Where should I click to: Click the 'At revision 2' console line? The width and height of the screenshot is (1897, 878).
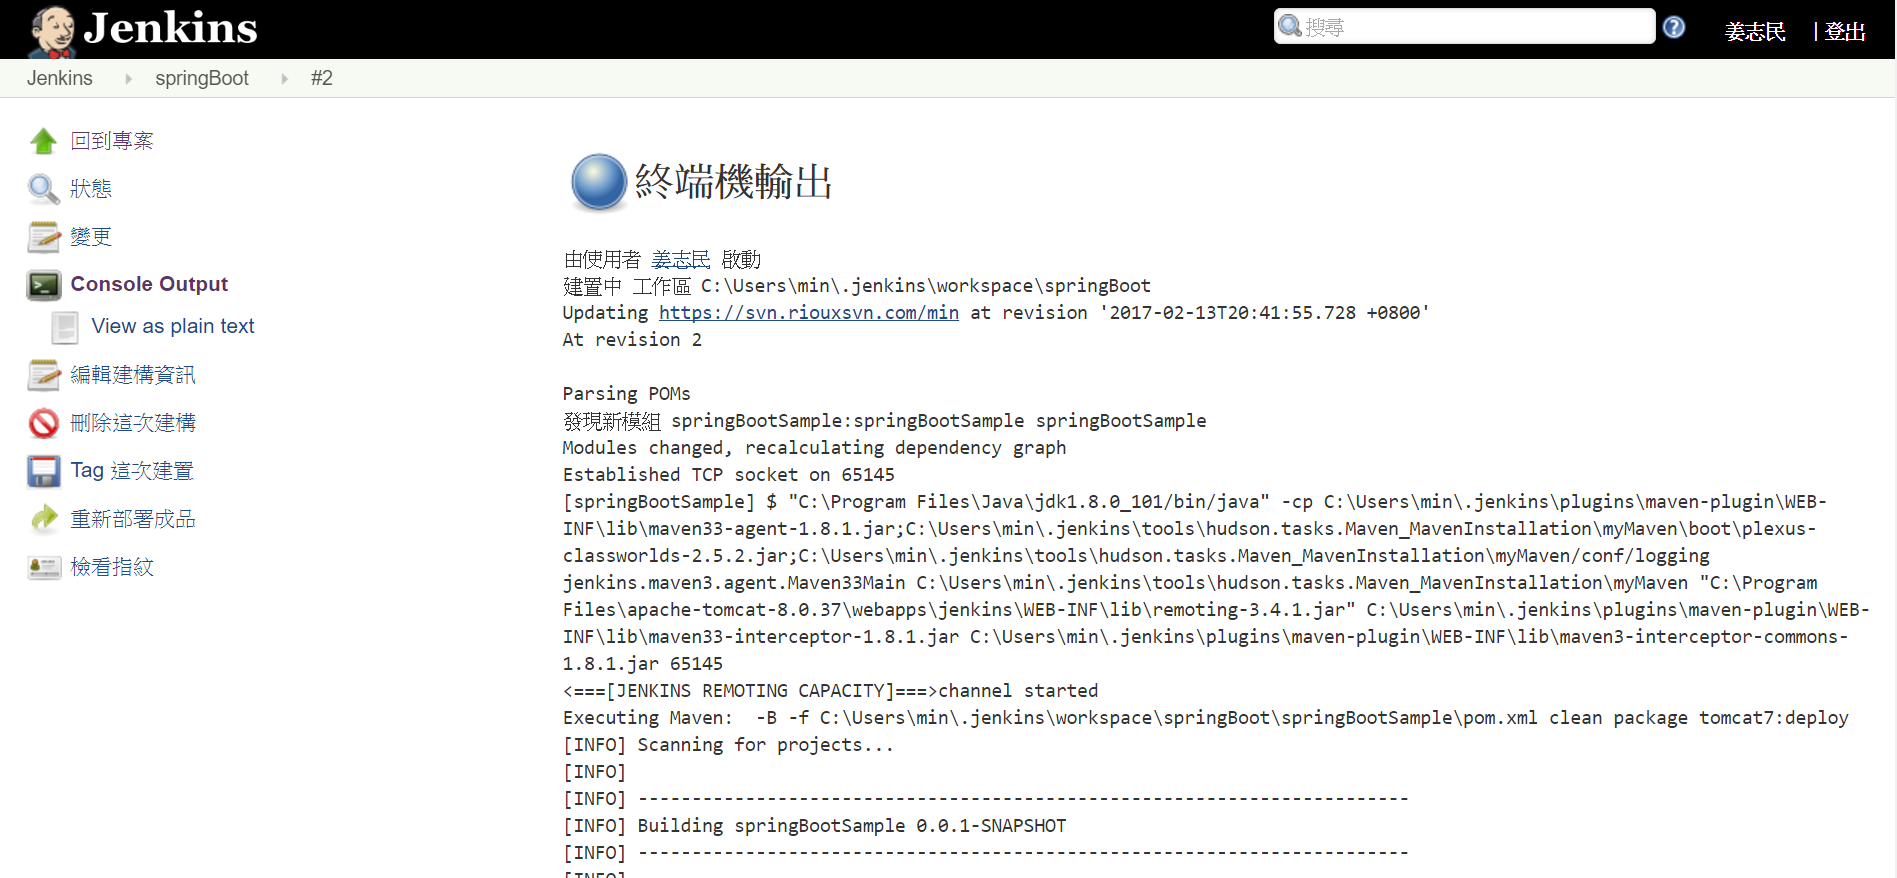pyautogui.click(x=632, y=340)
